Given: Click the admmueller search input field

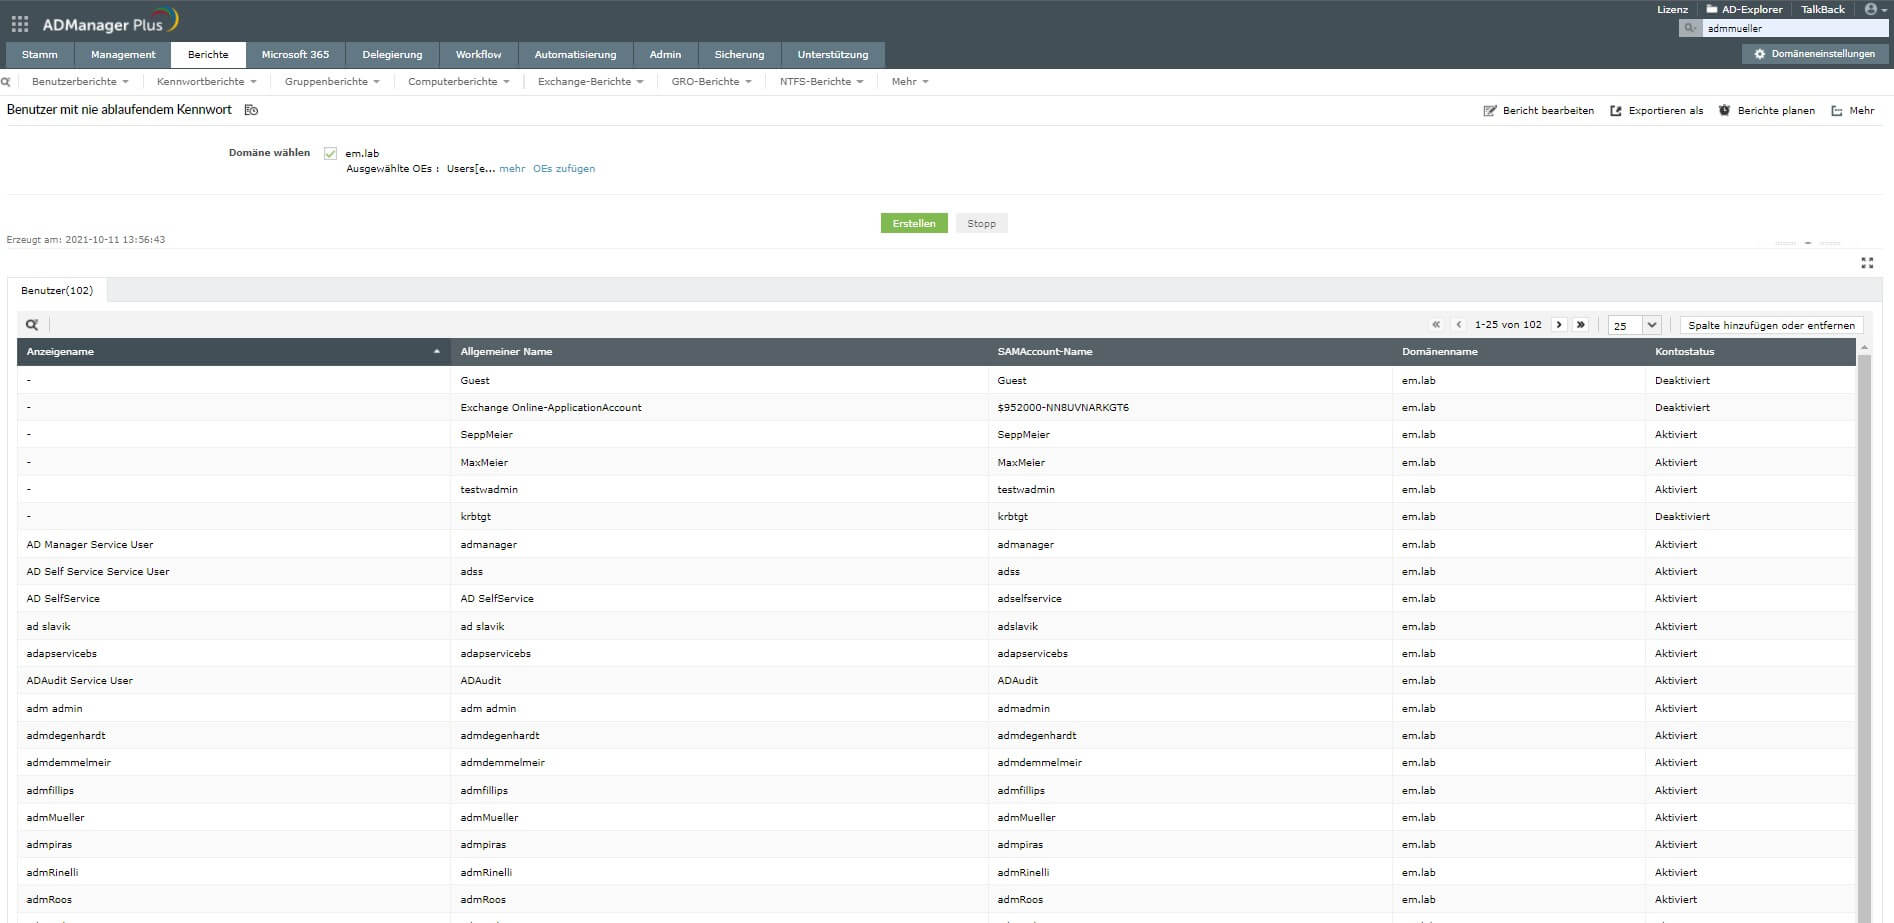Looking at the screenshot, I should [1794, 28].
